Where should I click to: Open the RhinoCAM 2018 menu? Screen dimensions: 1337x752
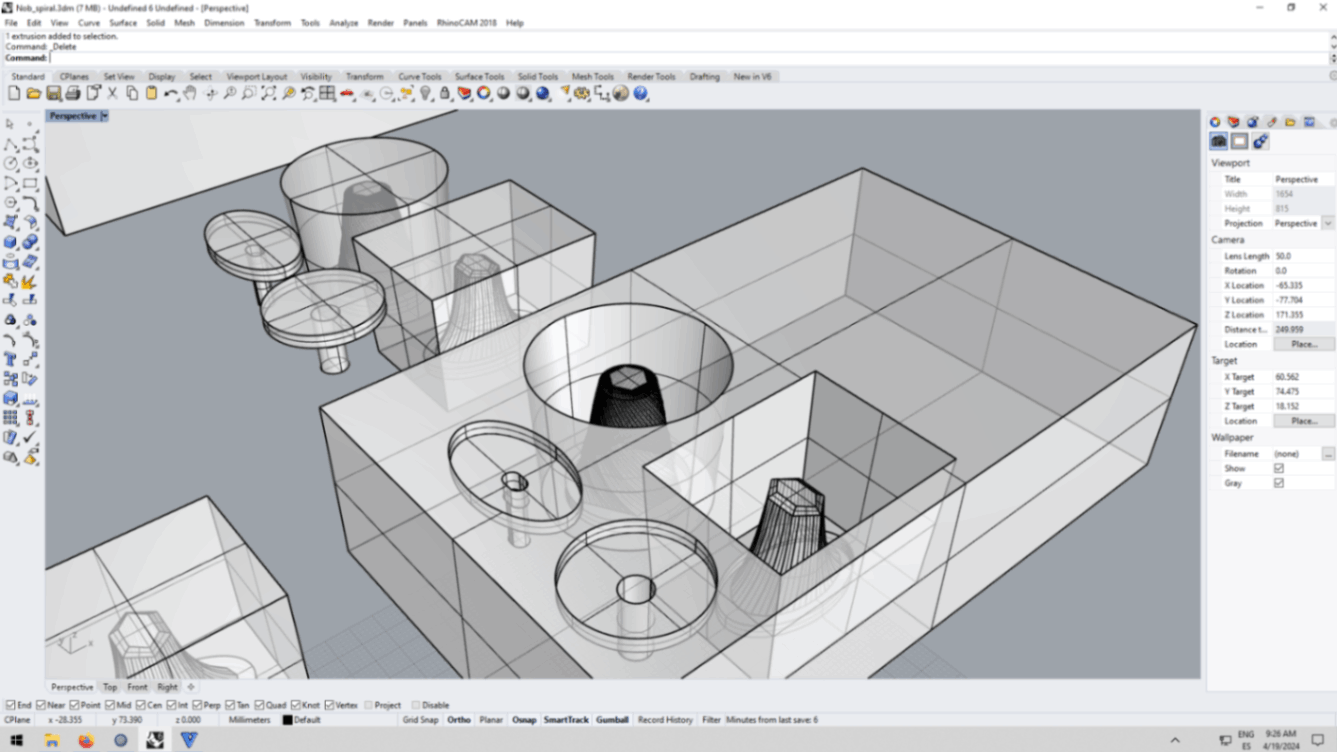(x=466, y=23)
